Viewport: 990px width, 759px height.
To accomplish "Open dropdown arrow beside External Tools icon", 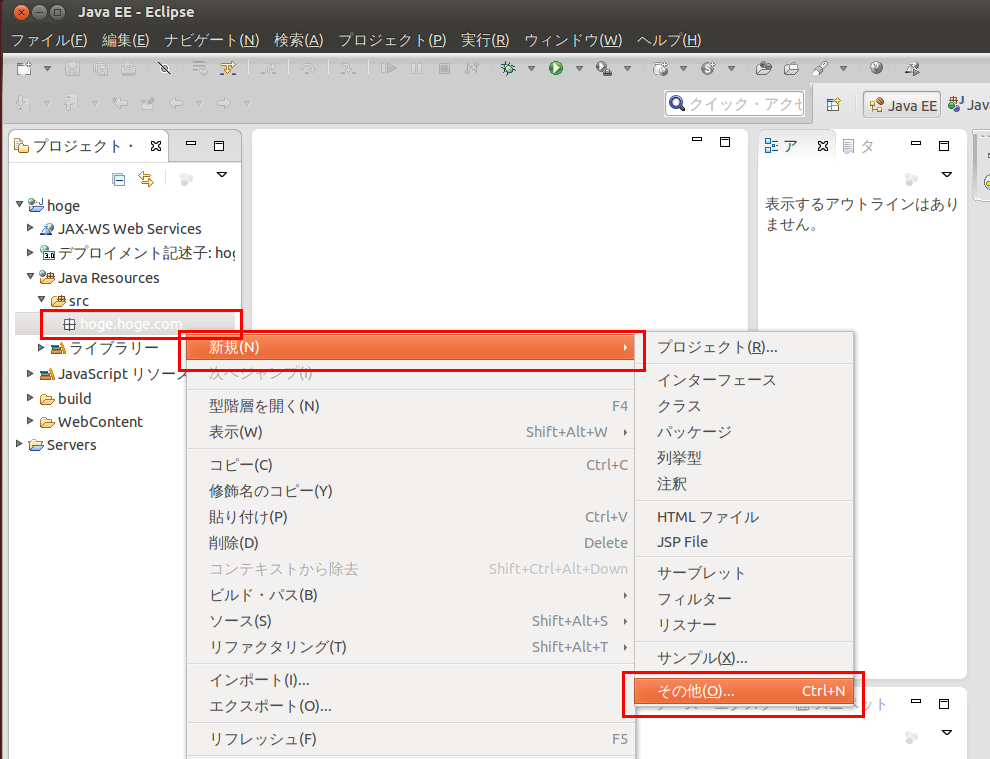I will [x=628, y=68].
